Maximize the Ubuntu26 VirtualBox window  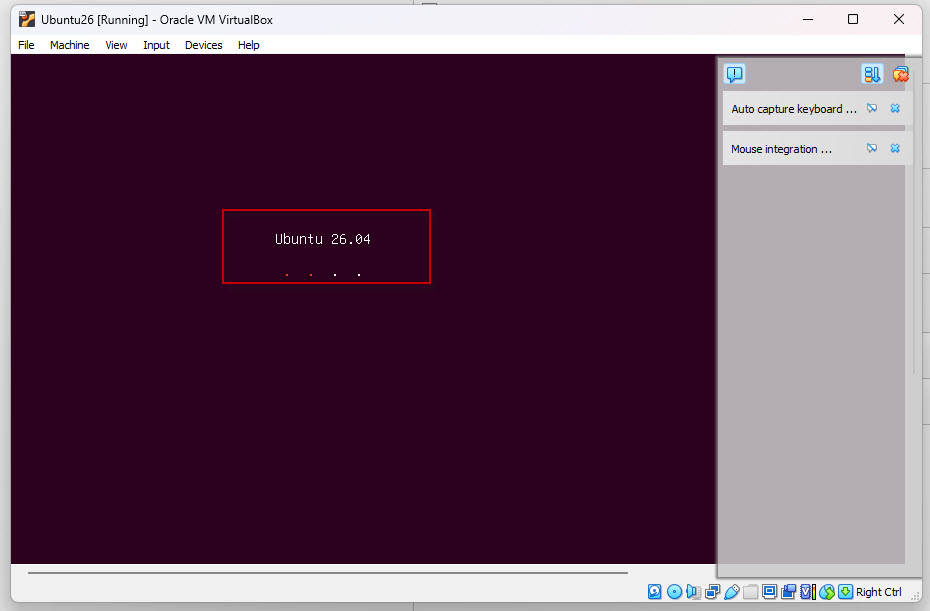pos(853,19)
